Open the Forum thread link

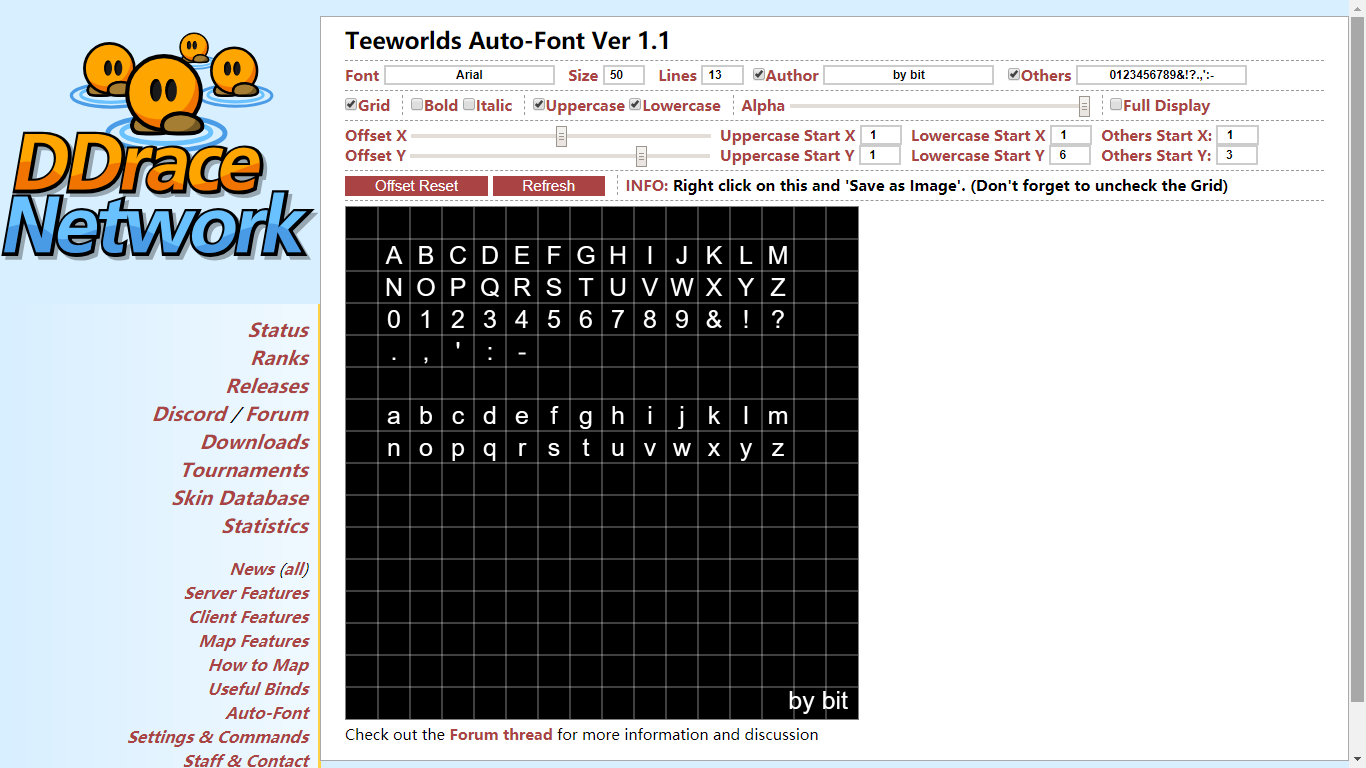500,735
